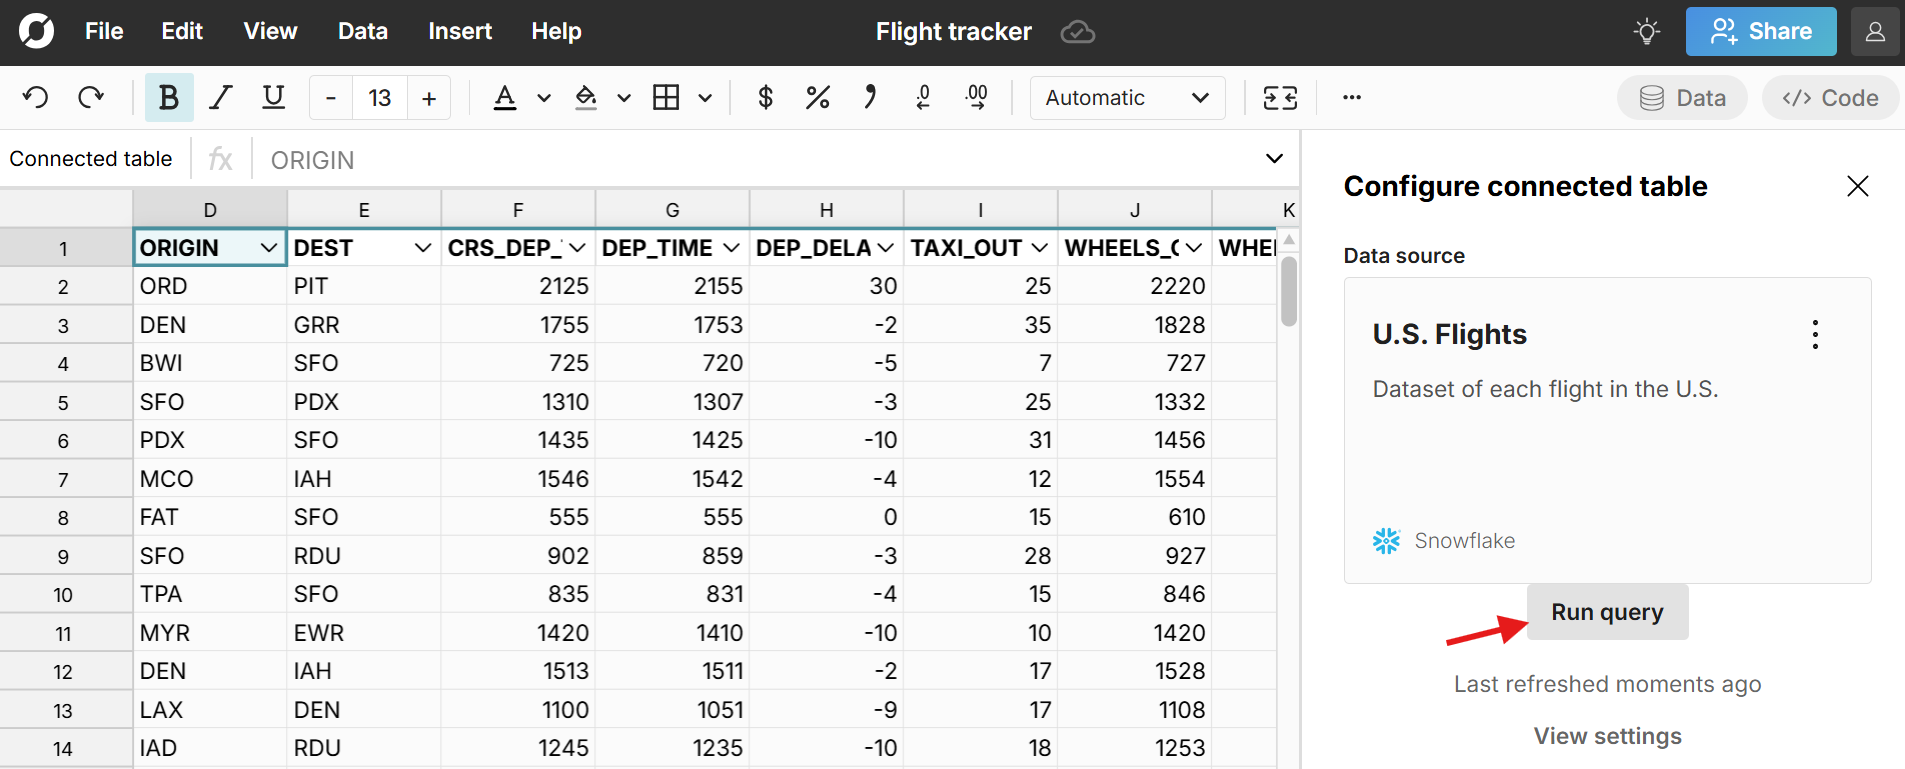Screen dimensions: 1905x769
Task: Toggle italic formatting
Action: 221,98
